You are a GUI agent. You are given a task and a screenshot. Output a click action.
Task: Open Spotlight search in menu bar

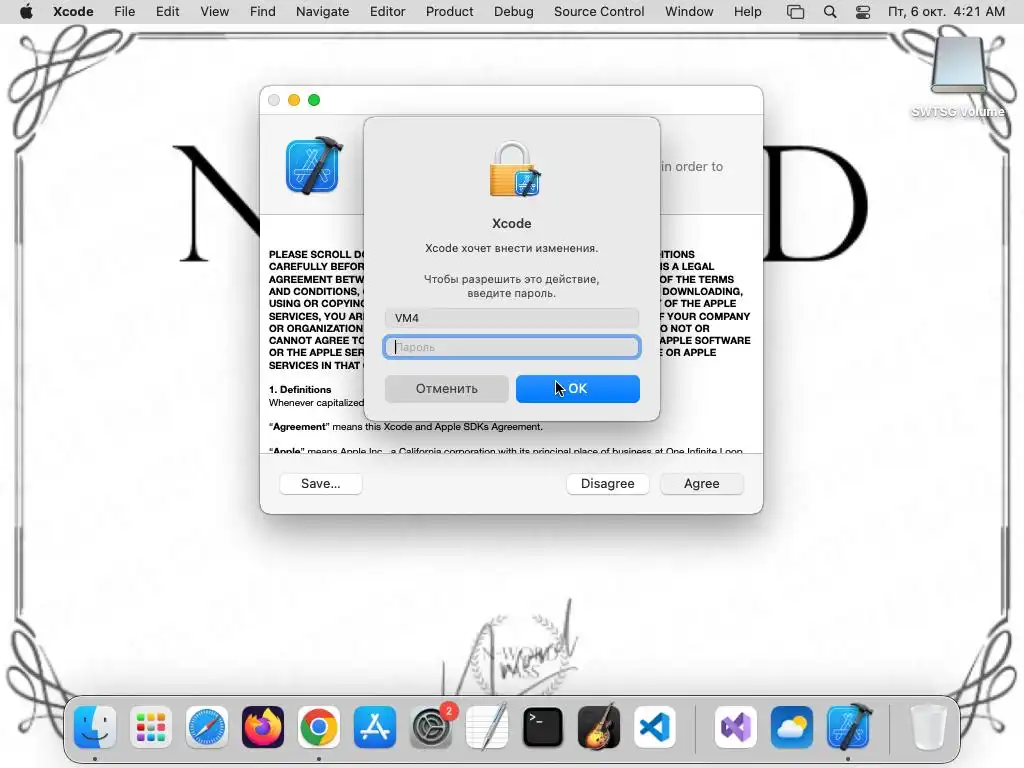pyautogui.click(x=830, y=12)
